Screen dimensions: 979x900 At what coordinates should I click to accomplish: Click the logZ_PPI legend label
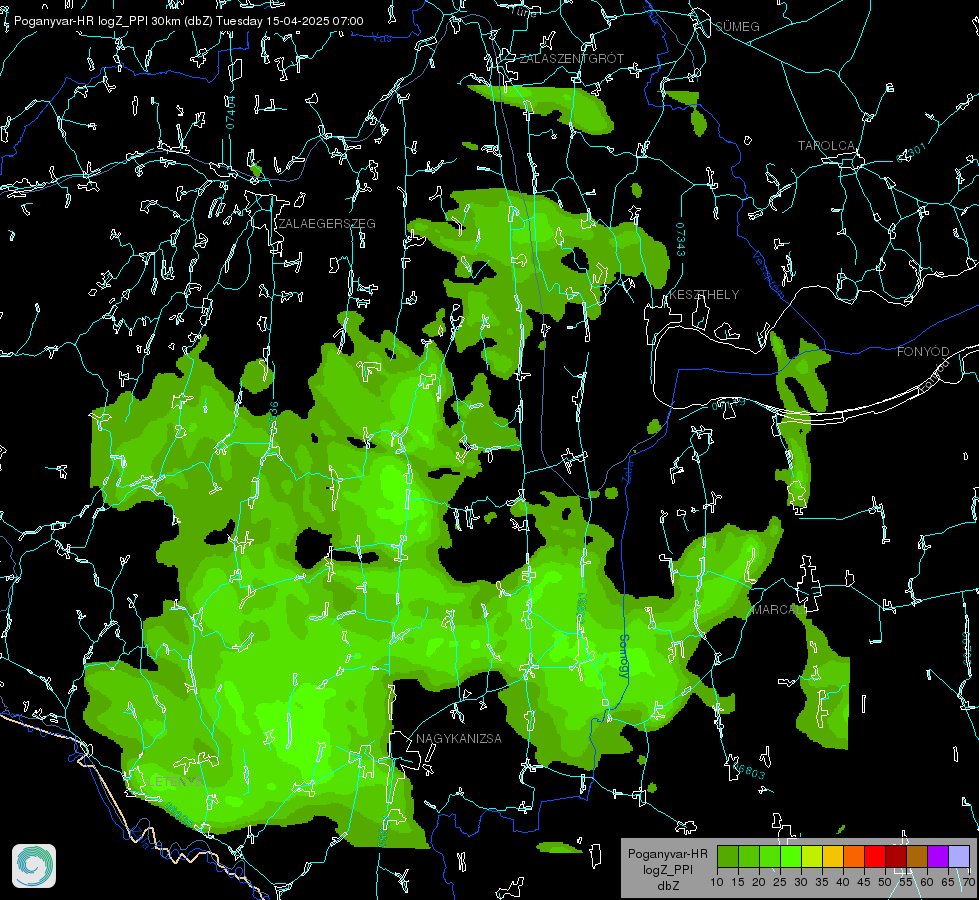pyautogui.click(x=667, y=869)
